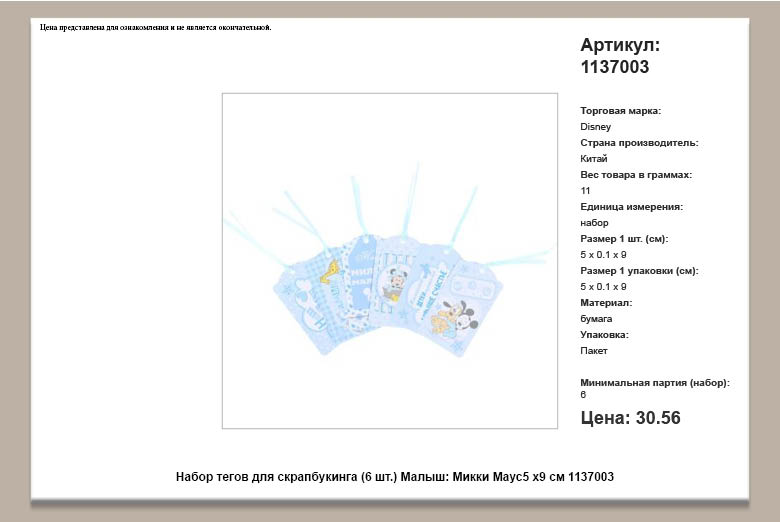This screenshot has height=522, width=780.
Task: Click the country value 'Китай'
Action: [x=593, y=159]
